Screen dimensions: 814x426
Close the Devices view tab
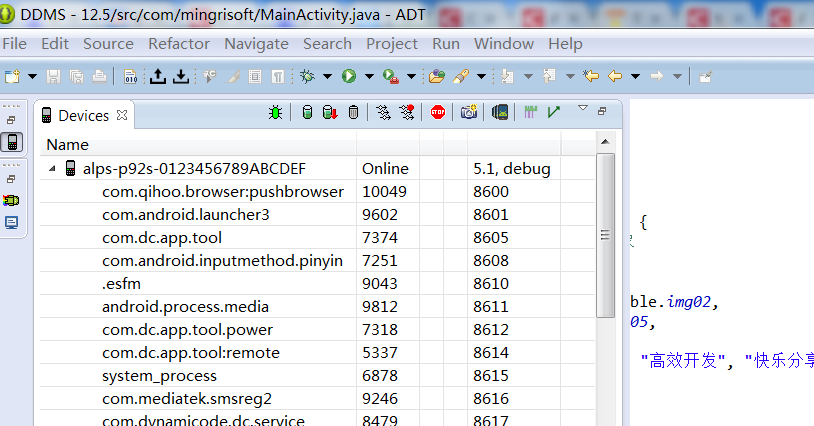coord(122,115)
